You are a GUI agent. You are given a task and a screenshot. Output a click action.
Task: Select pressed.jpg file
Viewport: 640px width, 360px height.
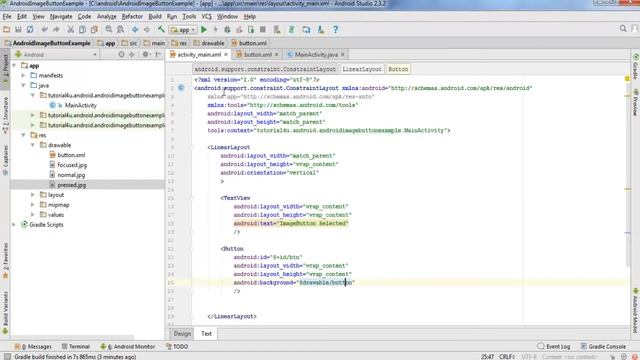pyautogui.click(x=71, y=185)
